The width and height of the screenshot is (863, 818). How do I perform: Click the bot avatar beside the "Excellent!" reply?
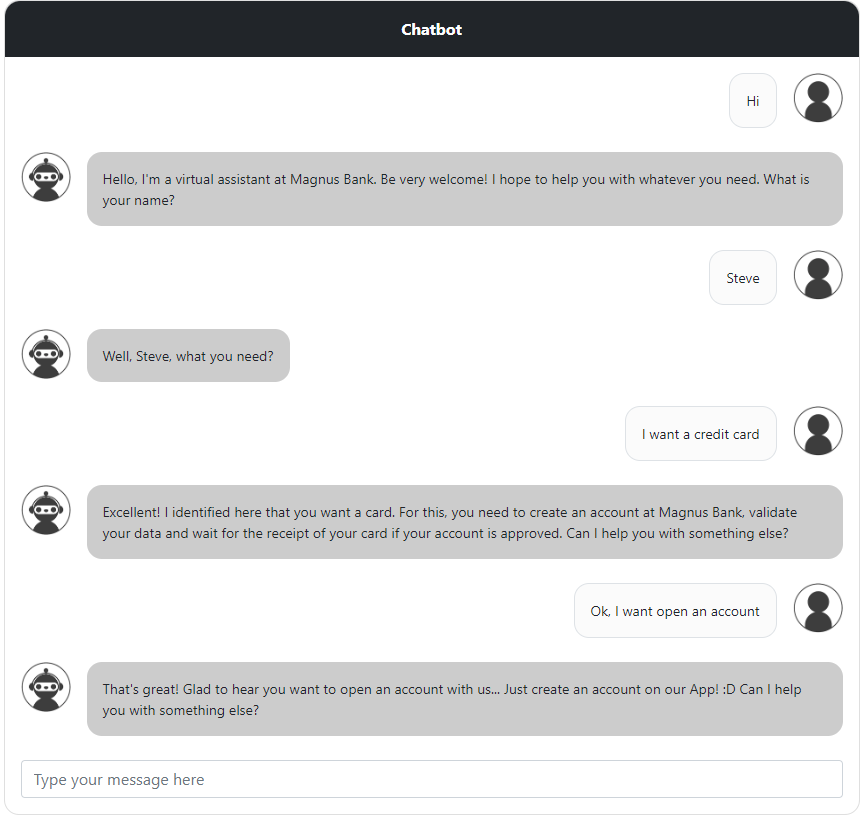[46, 510]
